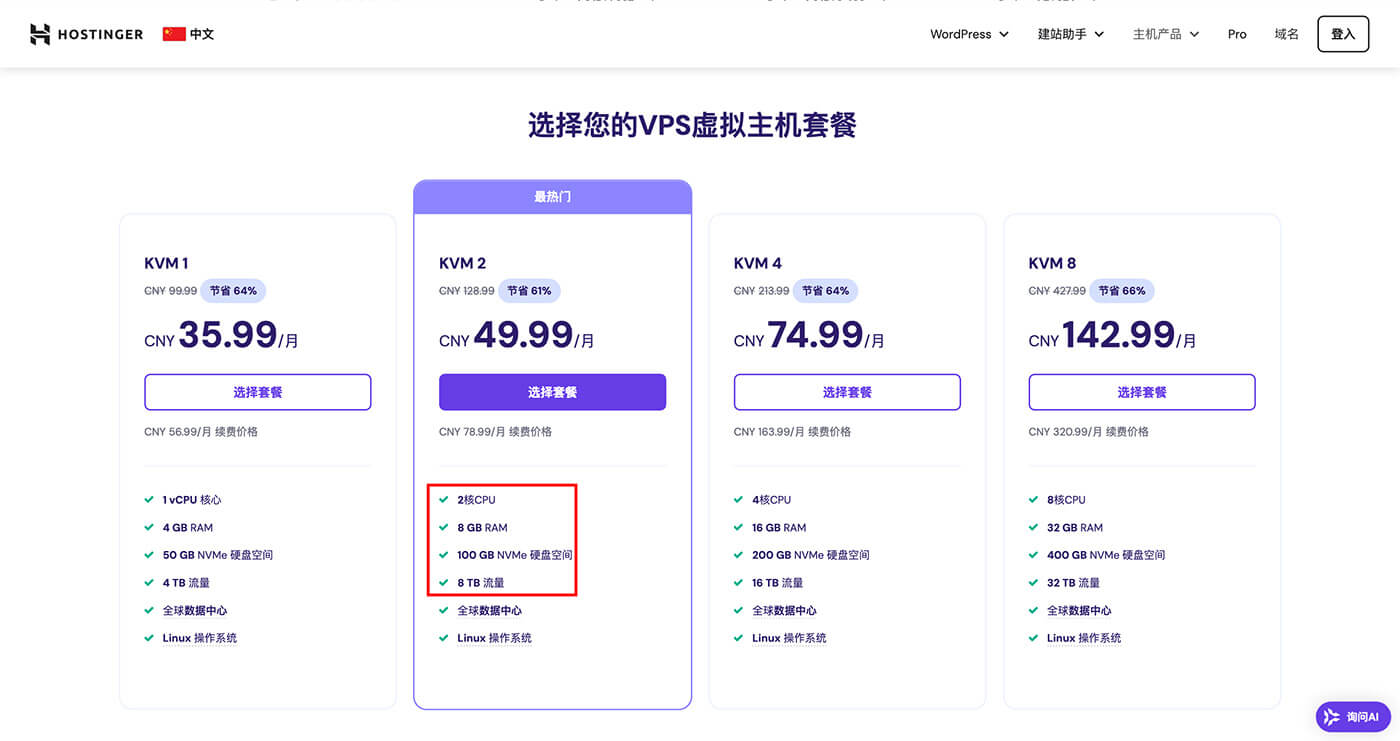Click Linux 操作系统 under KVM 1
1400x741 pixels.
tap(200, 638)
